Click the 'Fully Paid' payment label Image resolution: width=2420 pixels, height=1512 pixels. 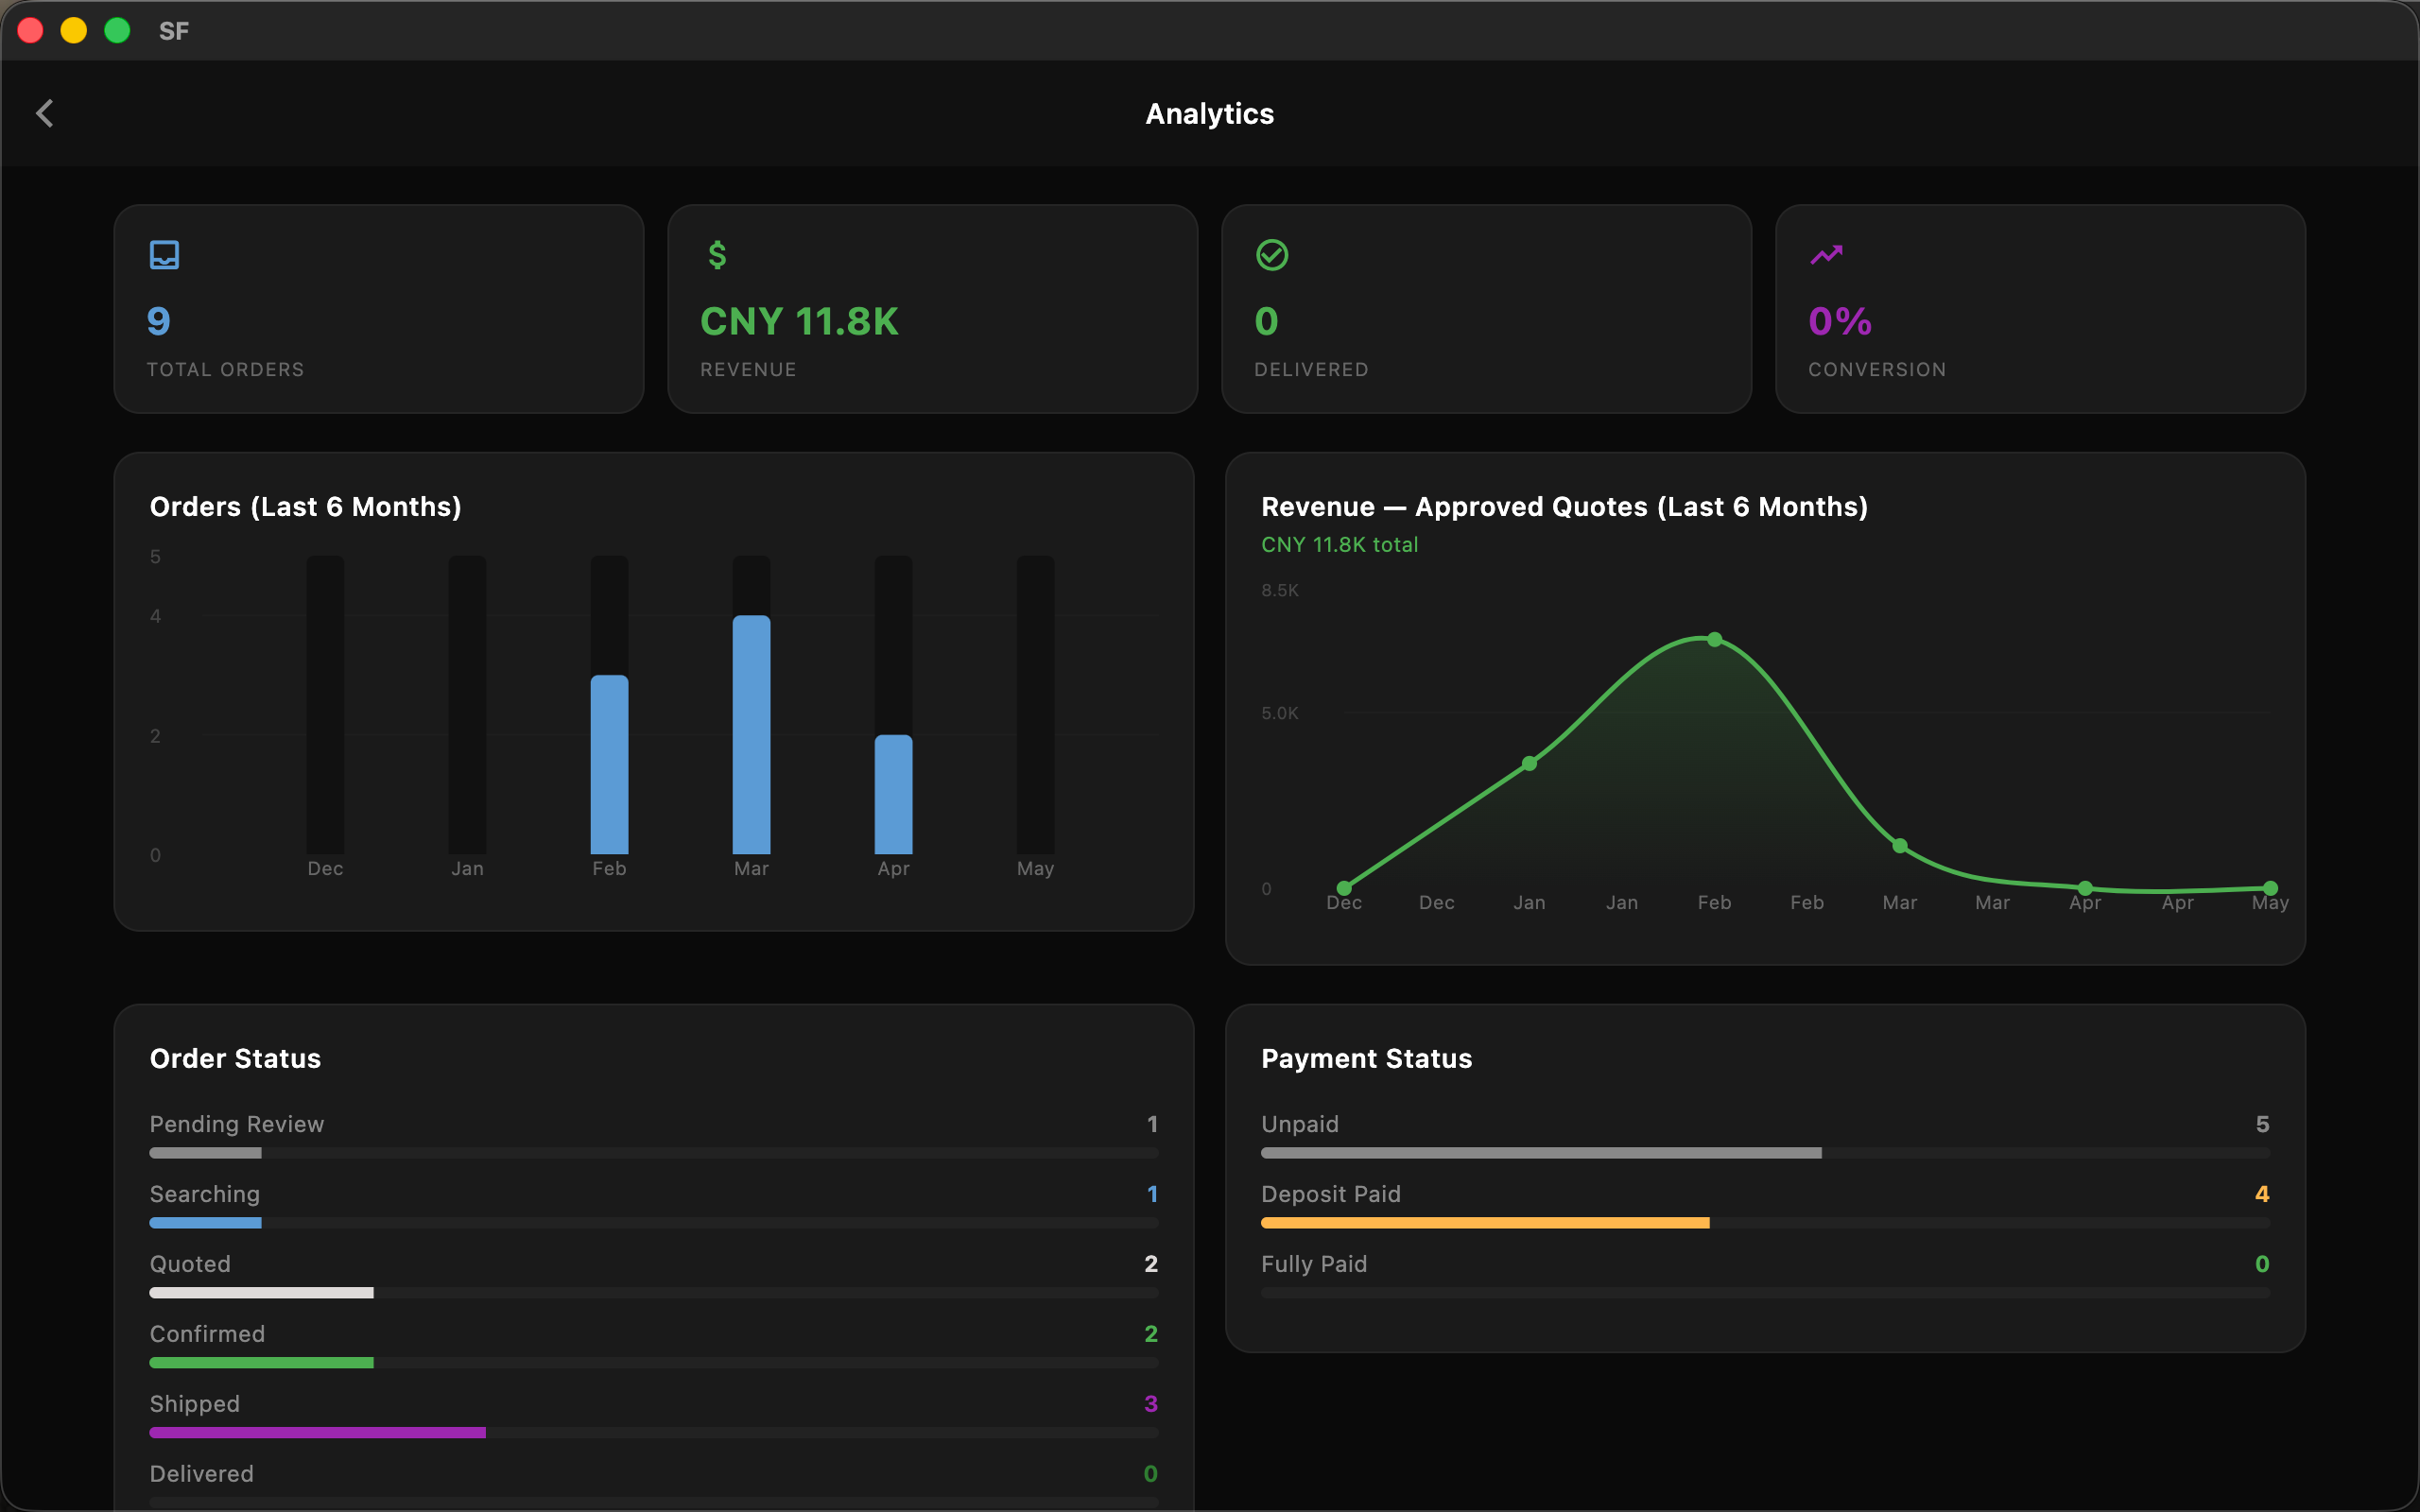[x=1314, y=1264]
